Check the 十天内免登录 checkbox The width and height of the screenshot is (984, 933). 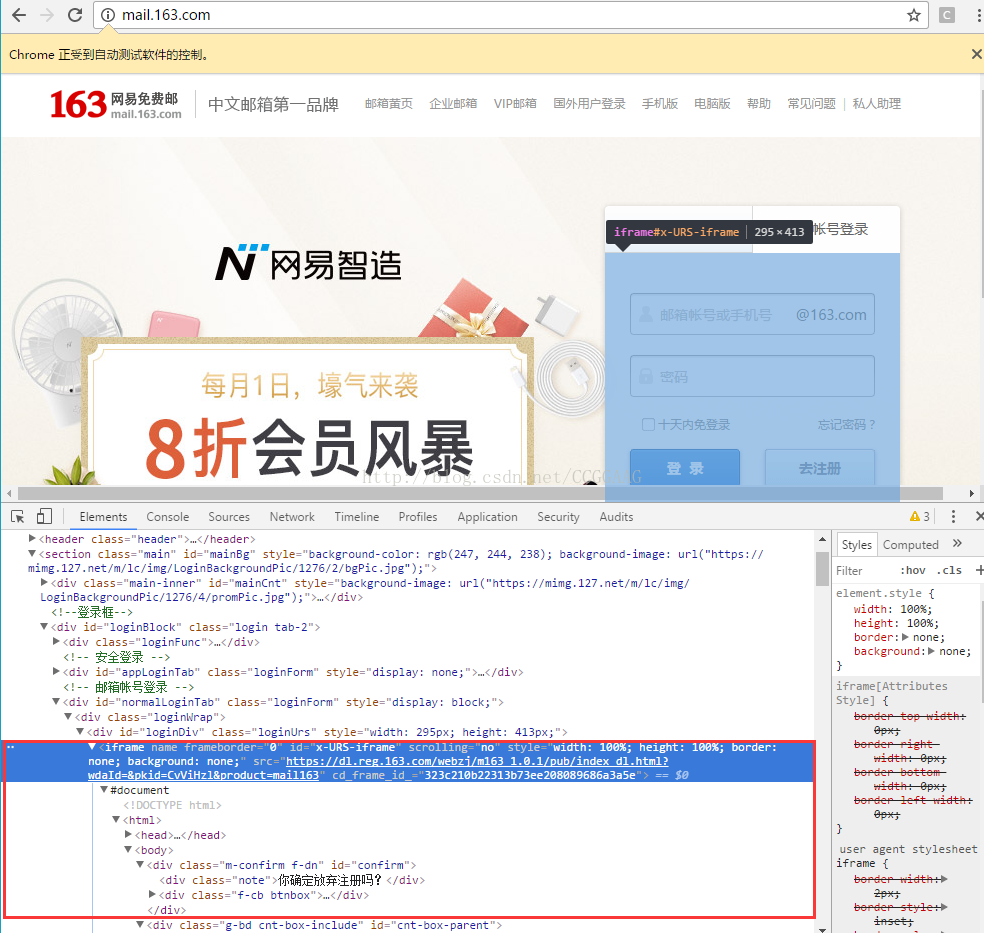648,425
